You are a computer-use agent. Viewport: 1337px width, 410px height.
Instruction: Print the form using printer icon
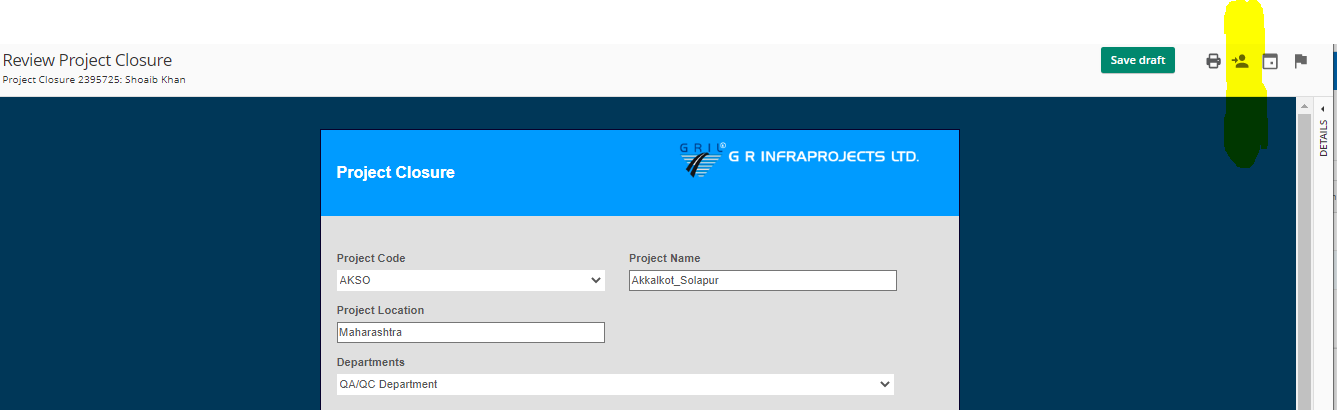click(1213, 61)
